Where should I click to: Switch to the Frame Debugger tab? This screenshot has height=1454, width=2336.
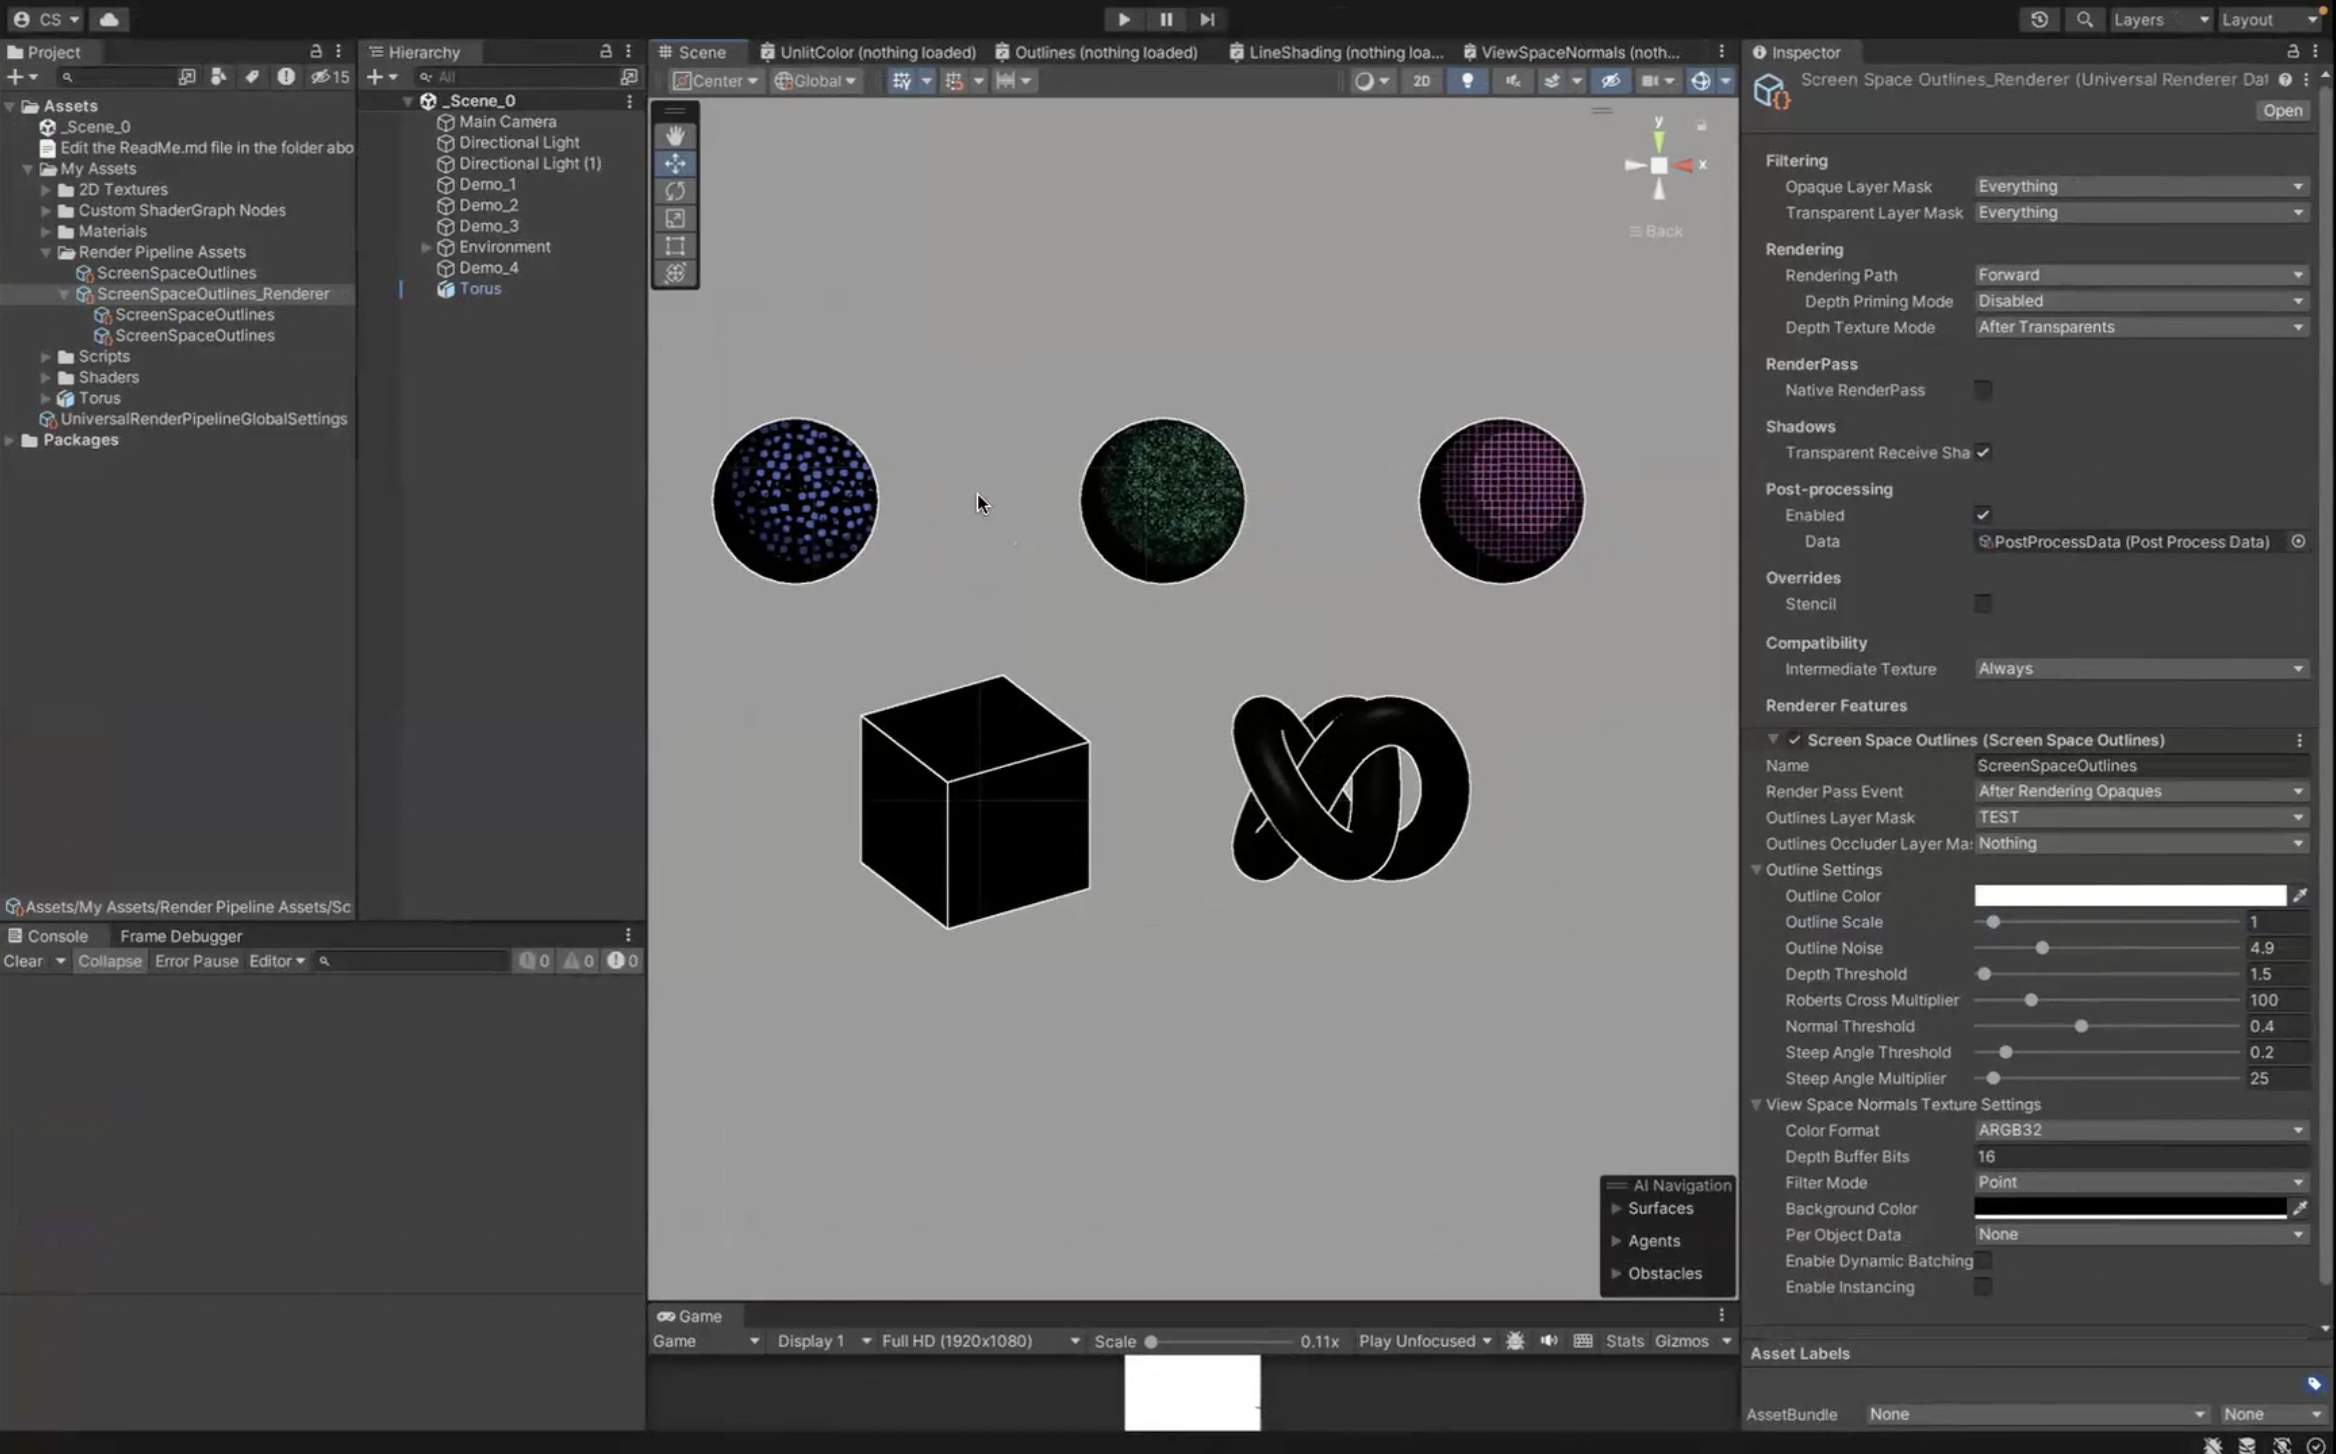(x=180, y=936)
